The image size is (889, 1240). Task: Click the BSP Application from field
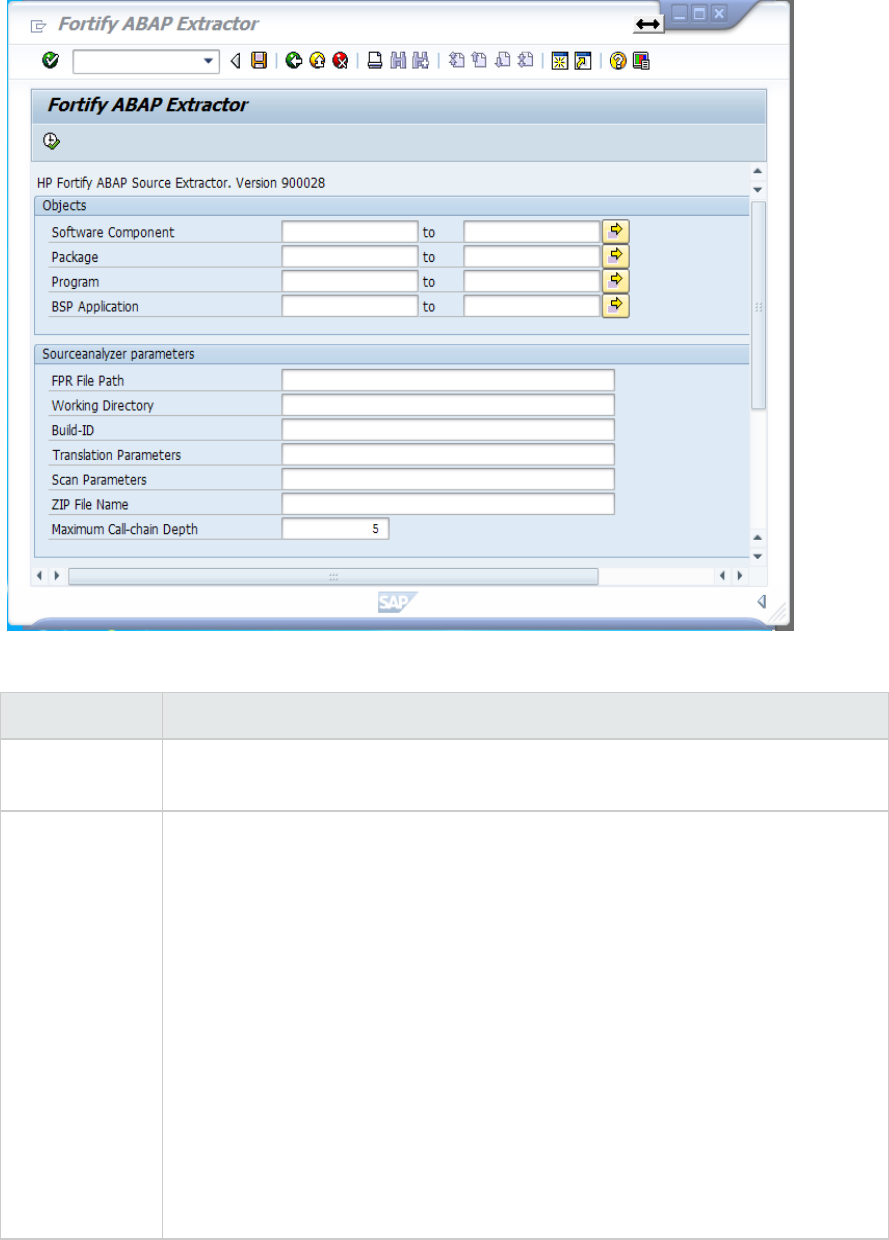(x=349, y=306)
